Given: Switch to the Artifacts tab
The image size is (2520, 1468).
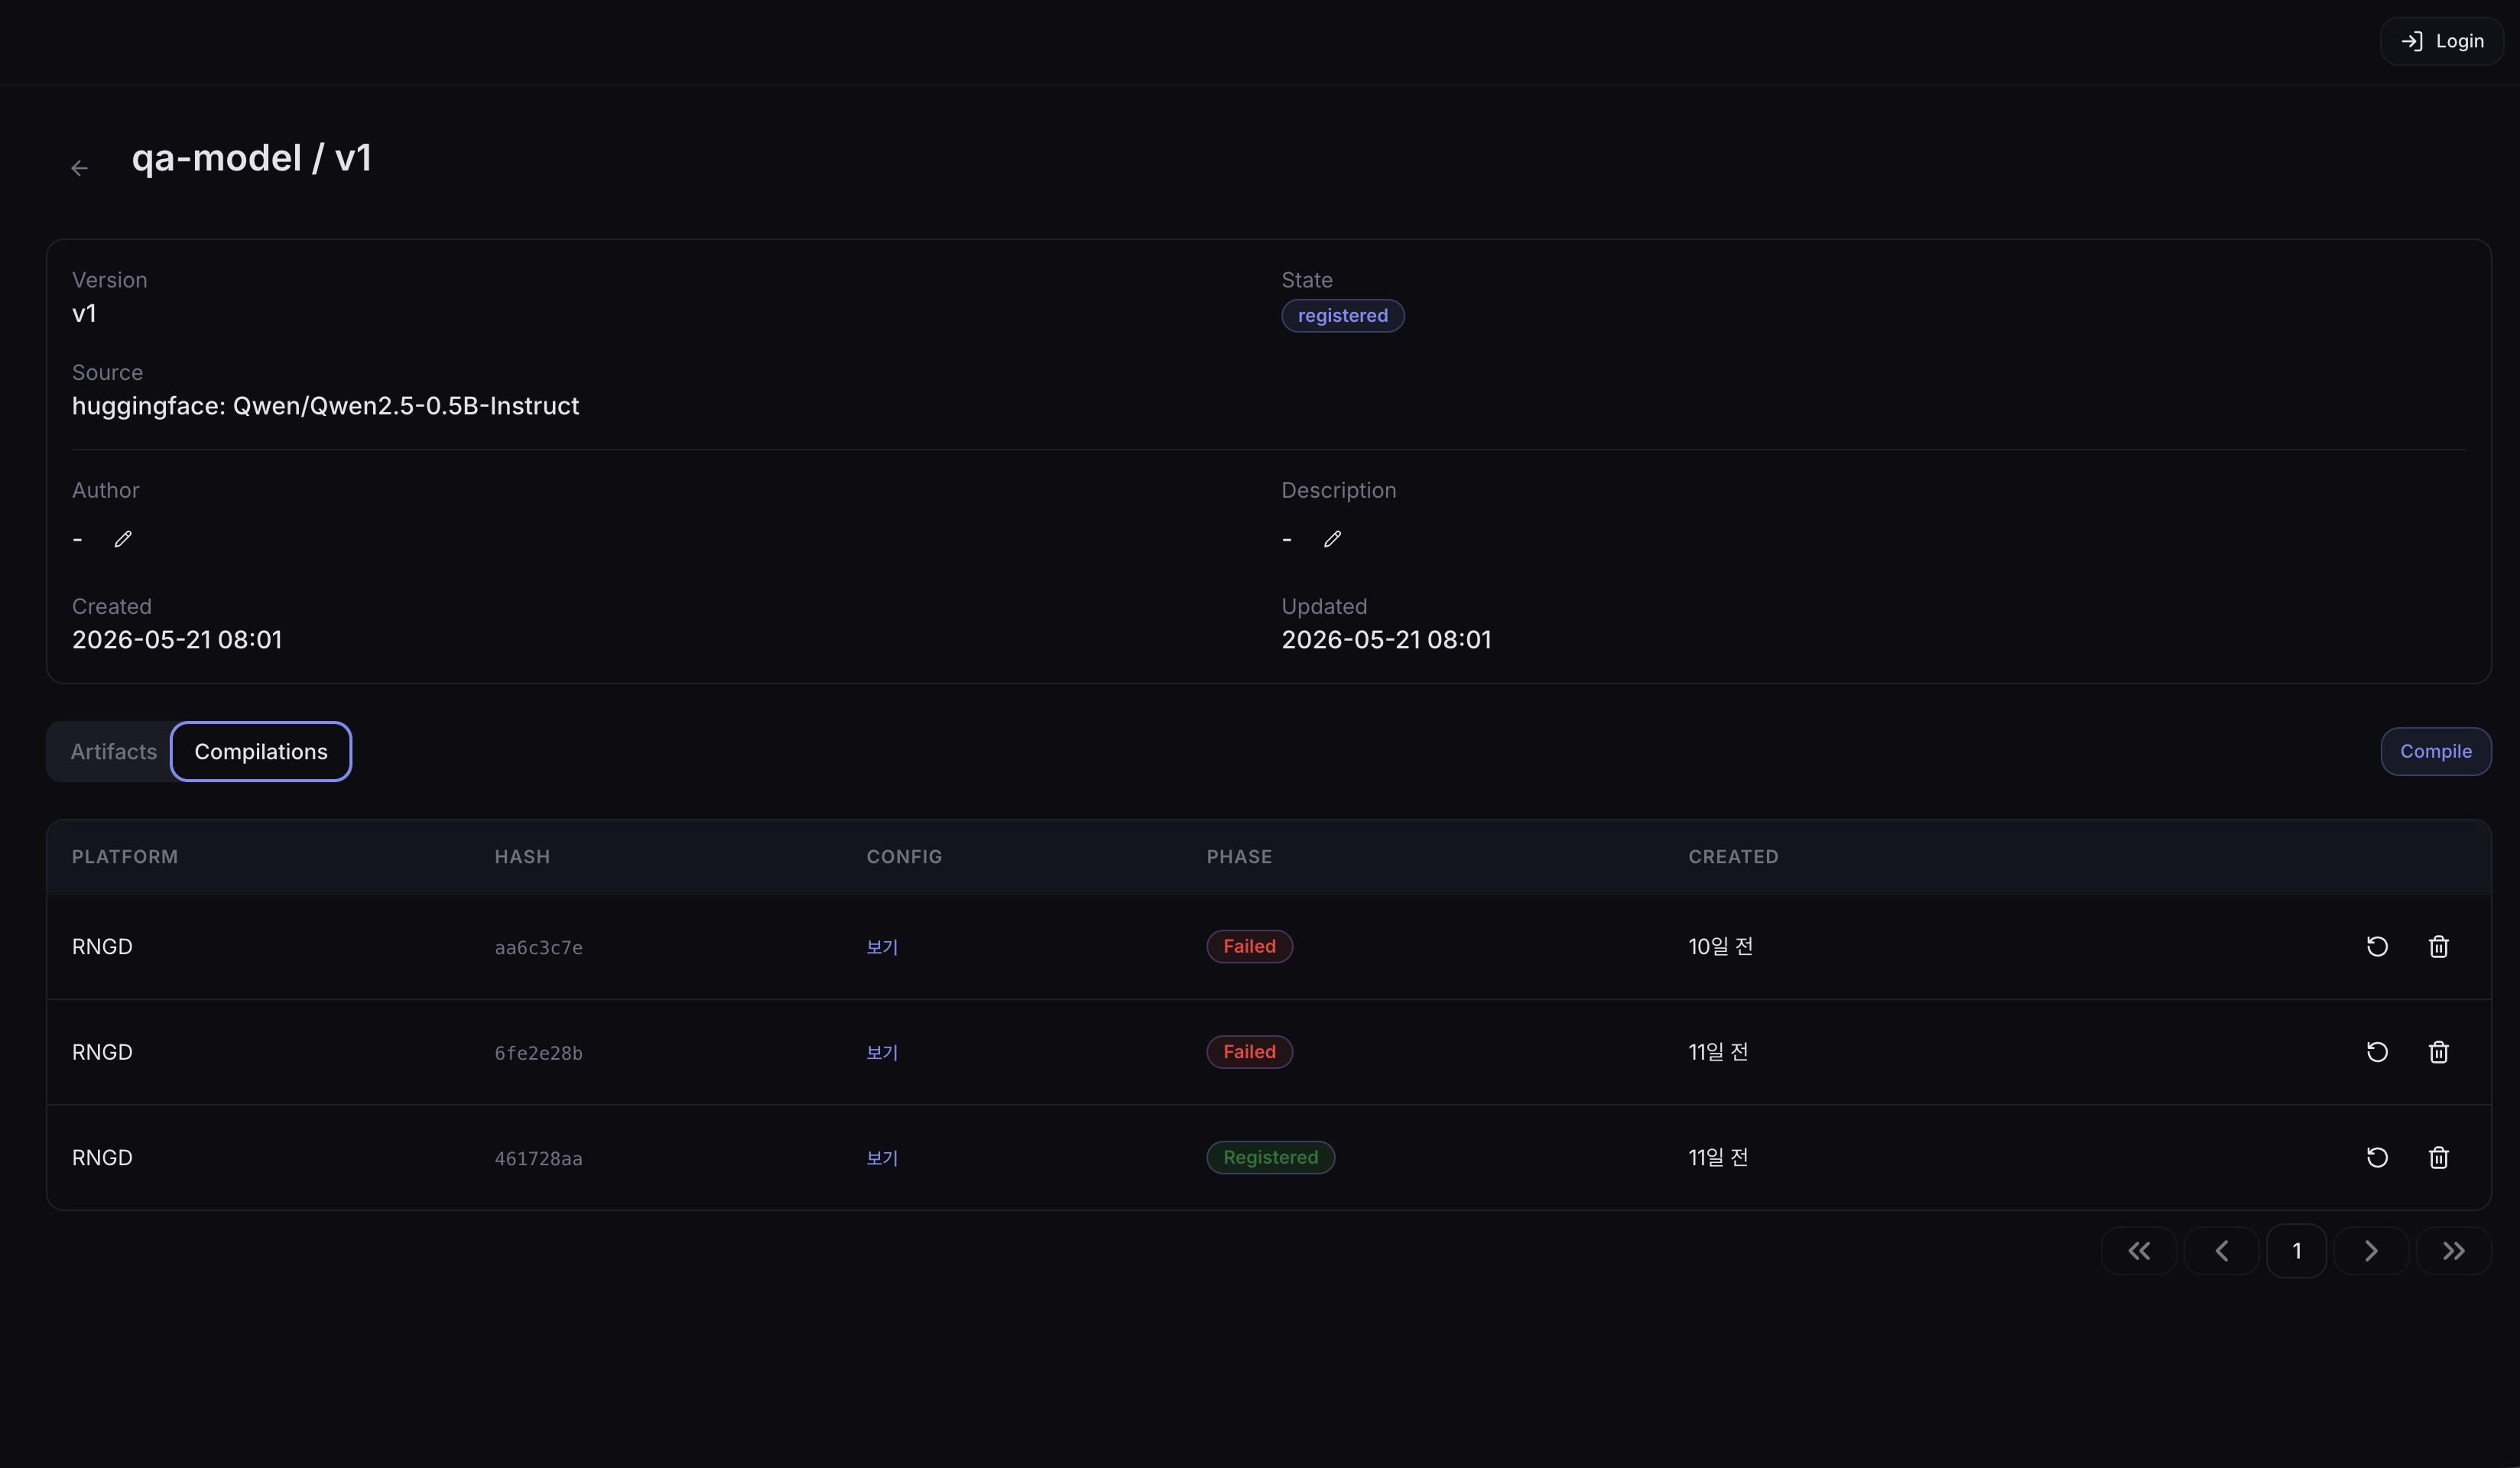Looking at the screenshot, I should pyautogui.click(x=113, y=752).
